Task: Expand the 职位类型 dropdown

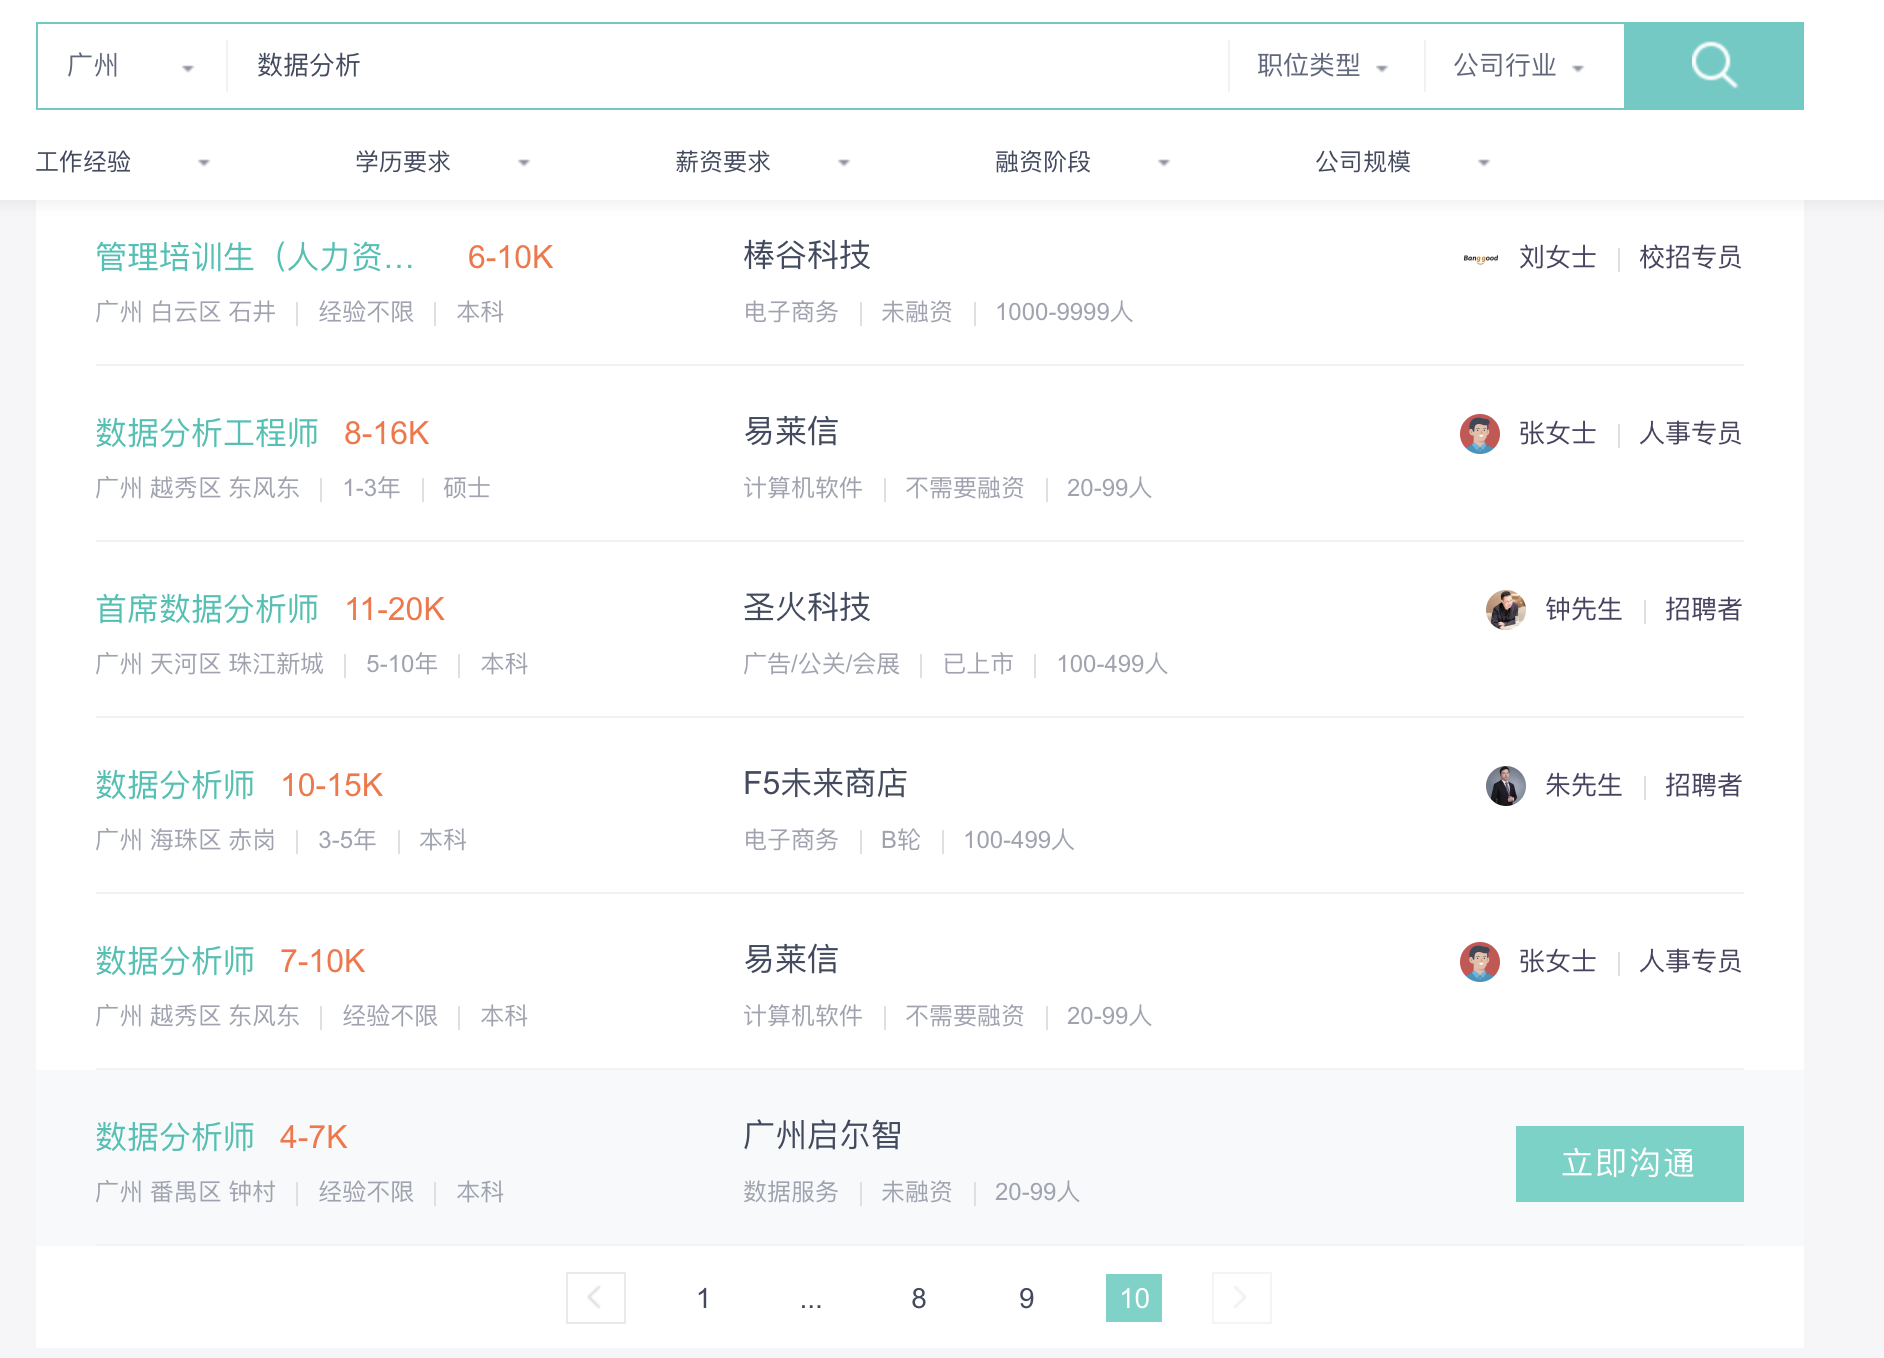Action: pyautogui.click(x=1323, y=66)
